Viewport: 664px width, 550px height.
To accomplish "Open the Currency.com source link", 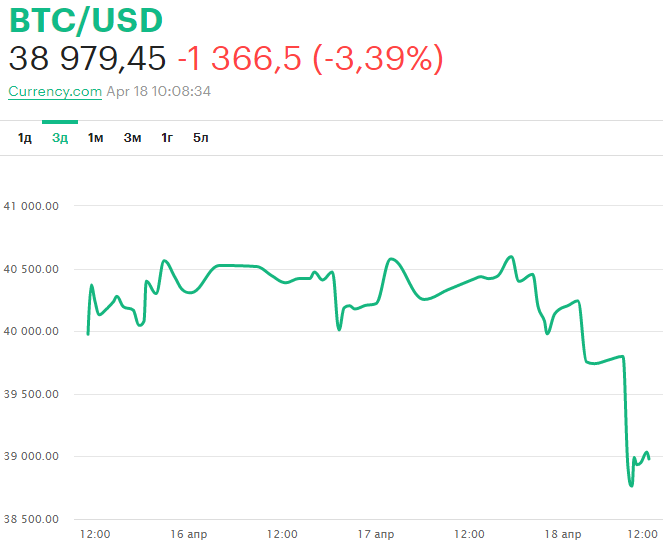I will coord(55,91).
